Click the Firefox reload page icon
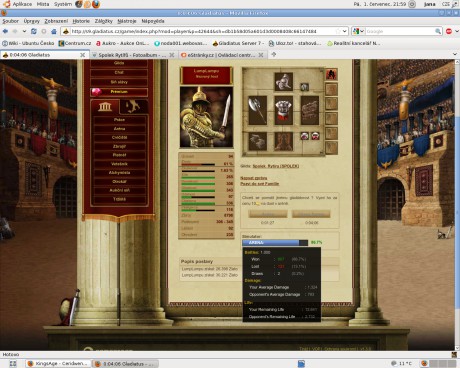 (34, 31)
